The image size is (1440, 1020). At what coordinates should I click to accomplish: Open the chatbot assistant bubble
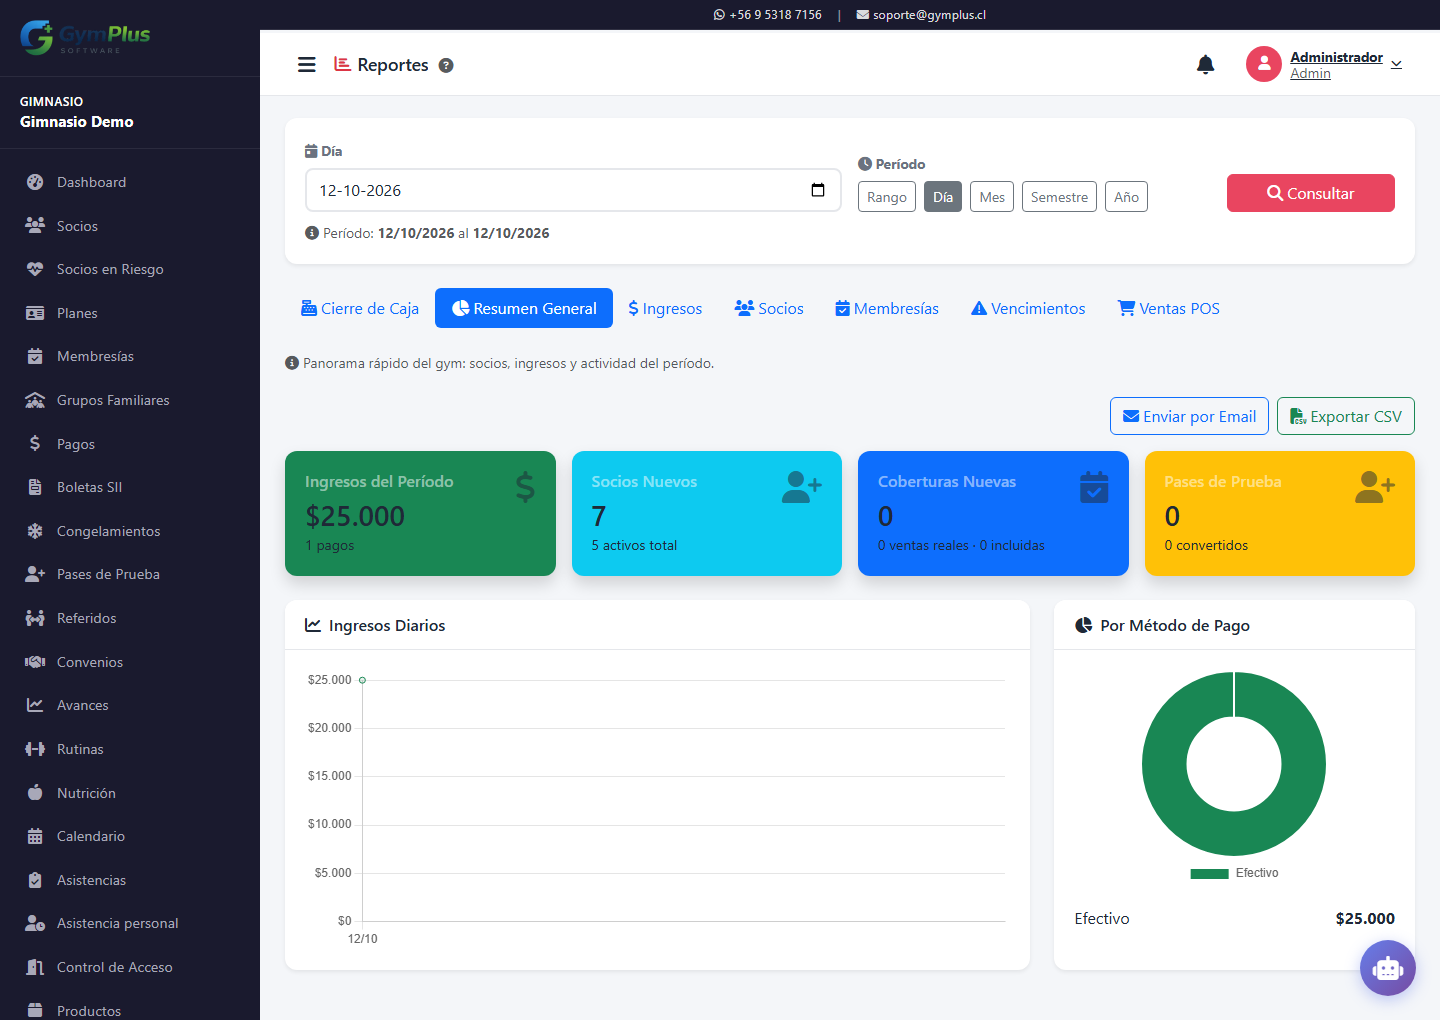[1388, 968]
